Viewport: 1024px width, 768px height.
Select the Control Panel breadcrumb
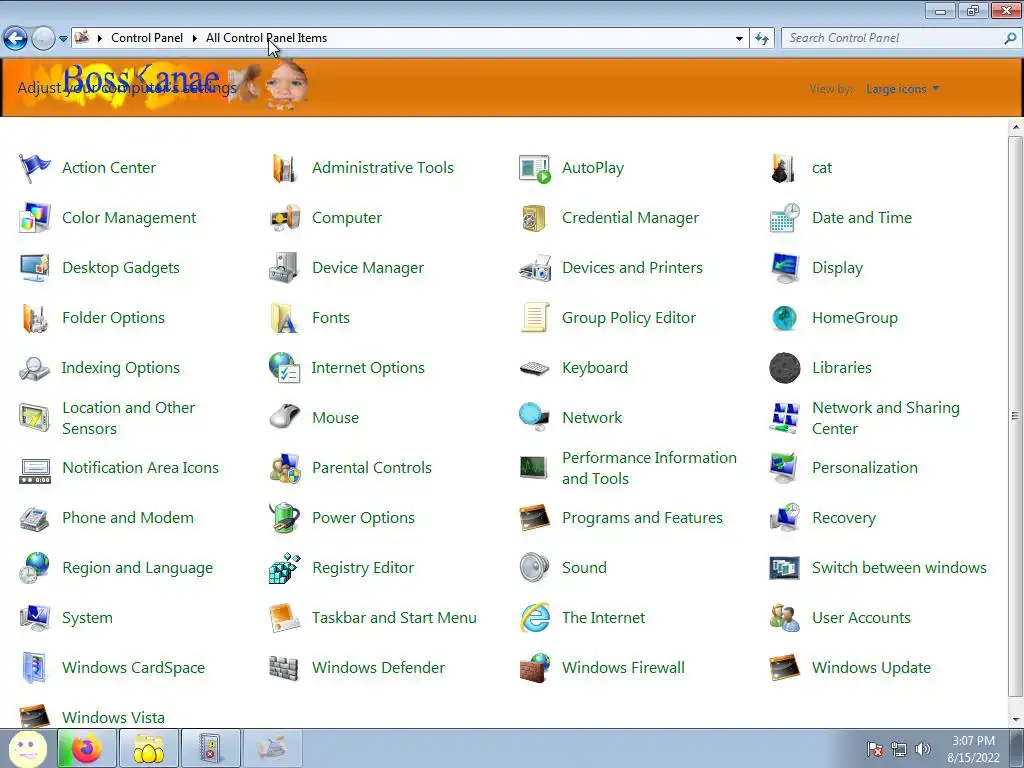pos(147,38)
